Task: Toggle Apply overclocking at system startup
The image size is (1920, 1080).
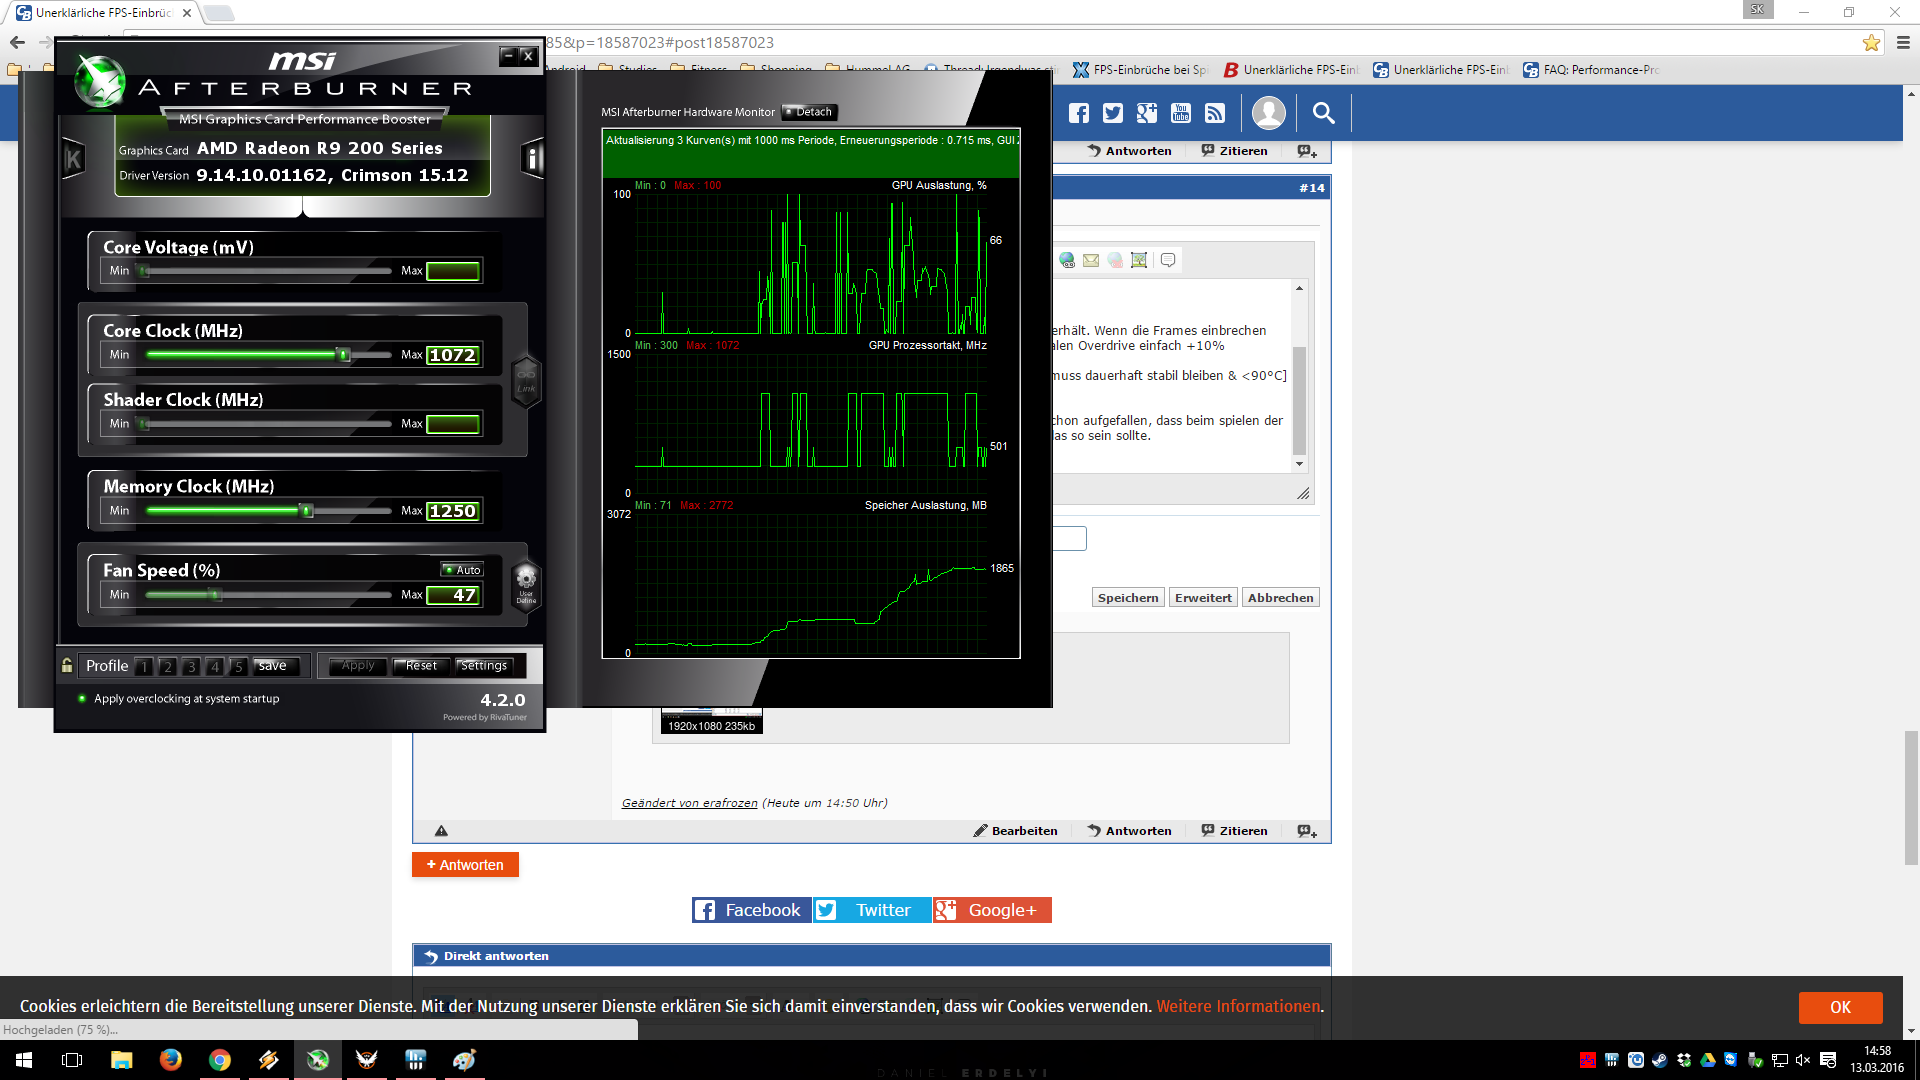Action: pos(82,699)
